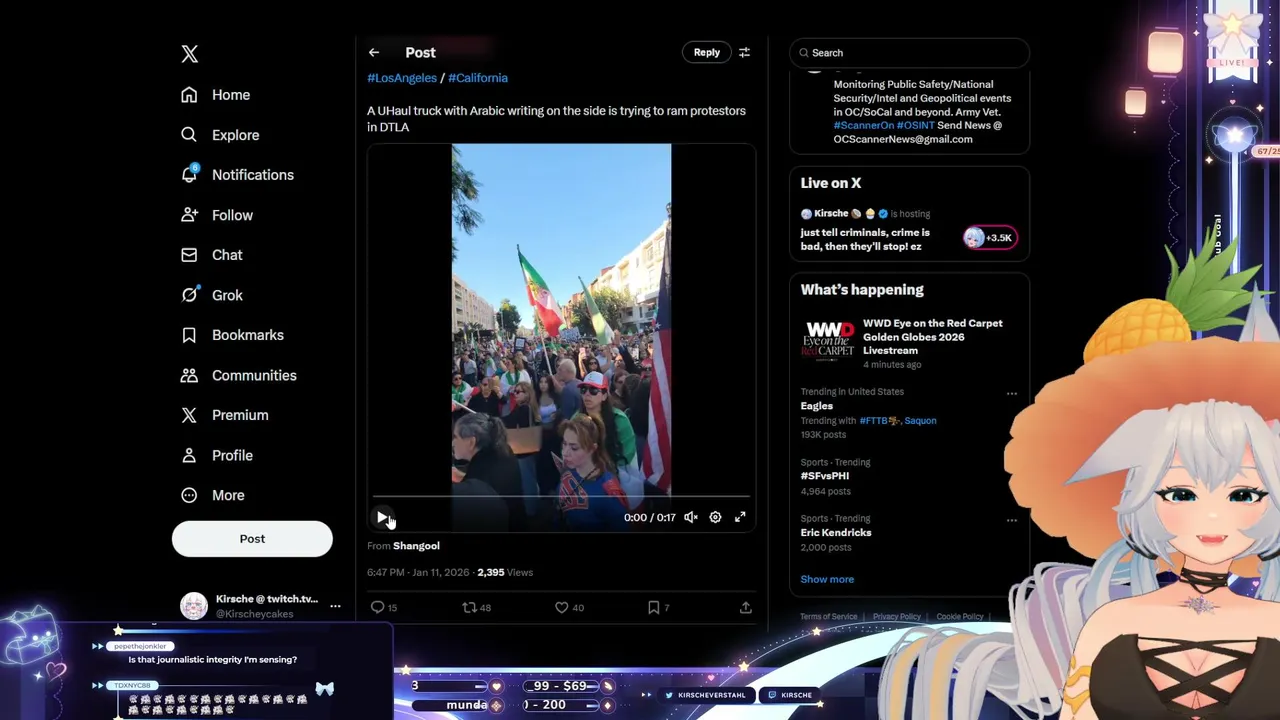Like the post with heart icon
The image size is (1280, 720).
[562, 607]
